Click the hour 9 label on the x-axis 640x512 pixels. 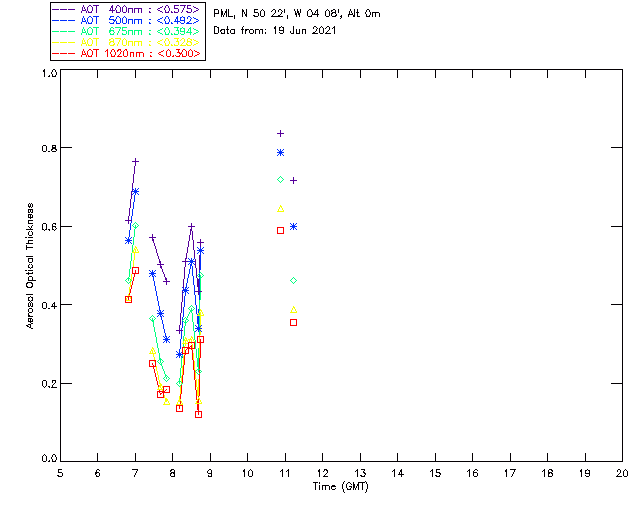click(x=210, y=473)
